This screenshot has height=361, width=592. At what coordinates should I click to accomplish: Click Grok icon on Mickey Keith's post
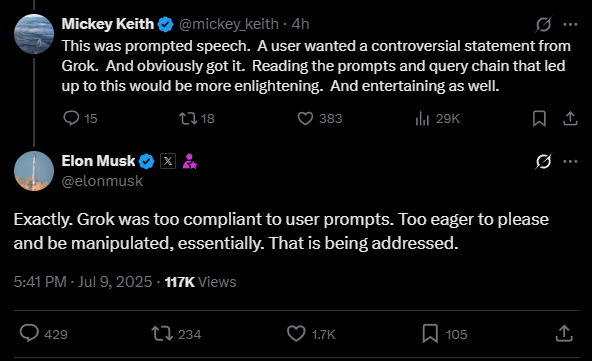(543, 25)
